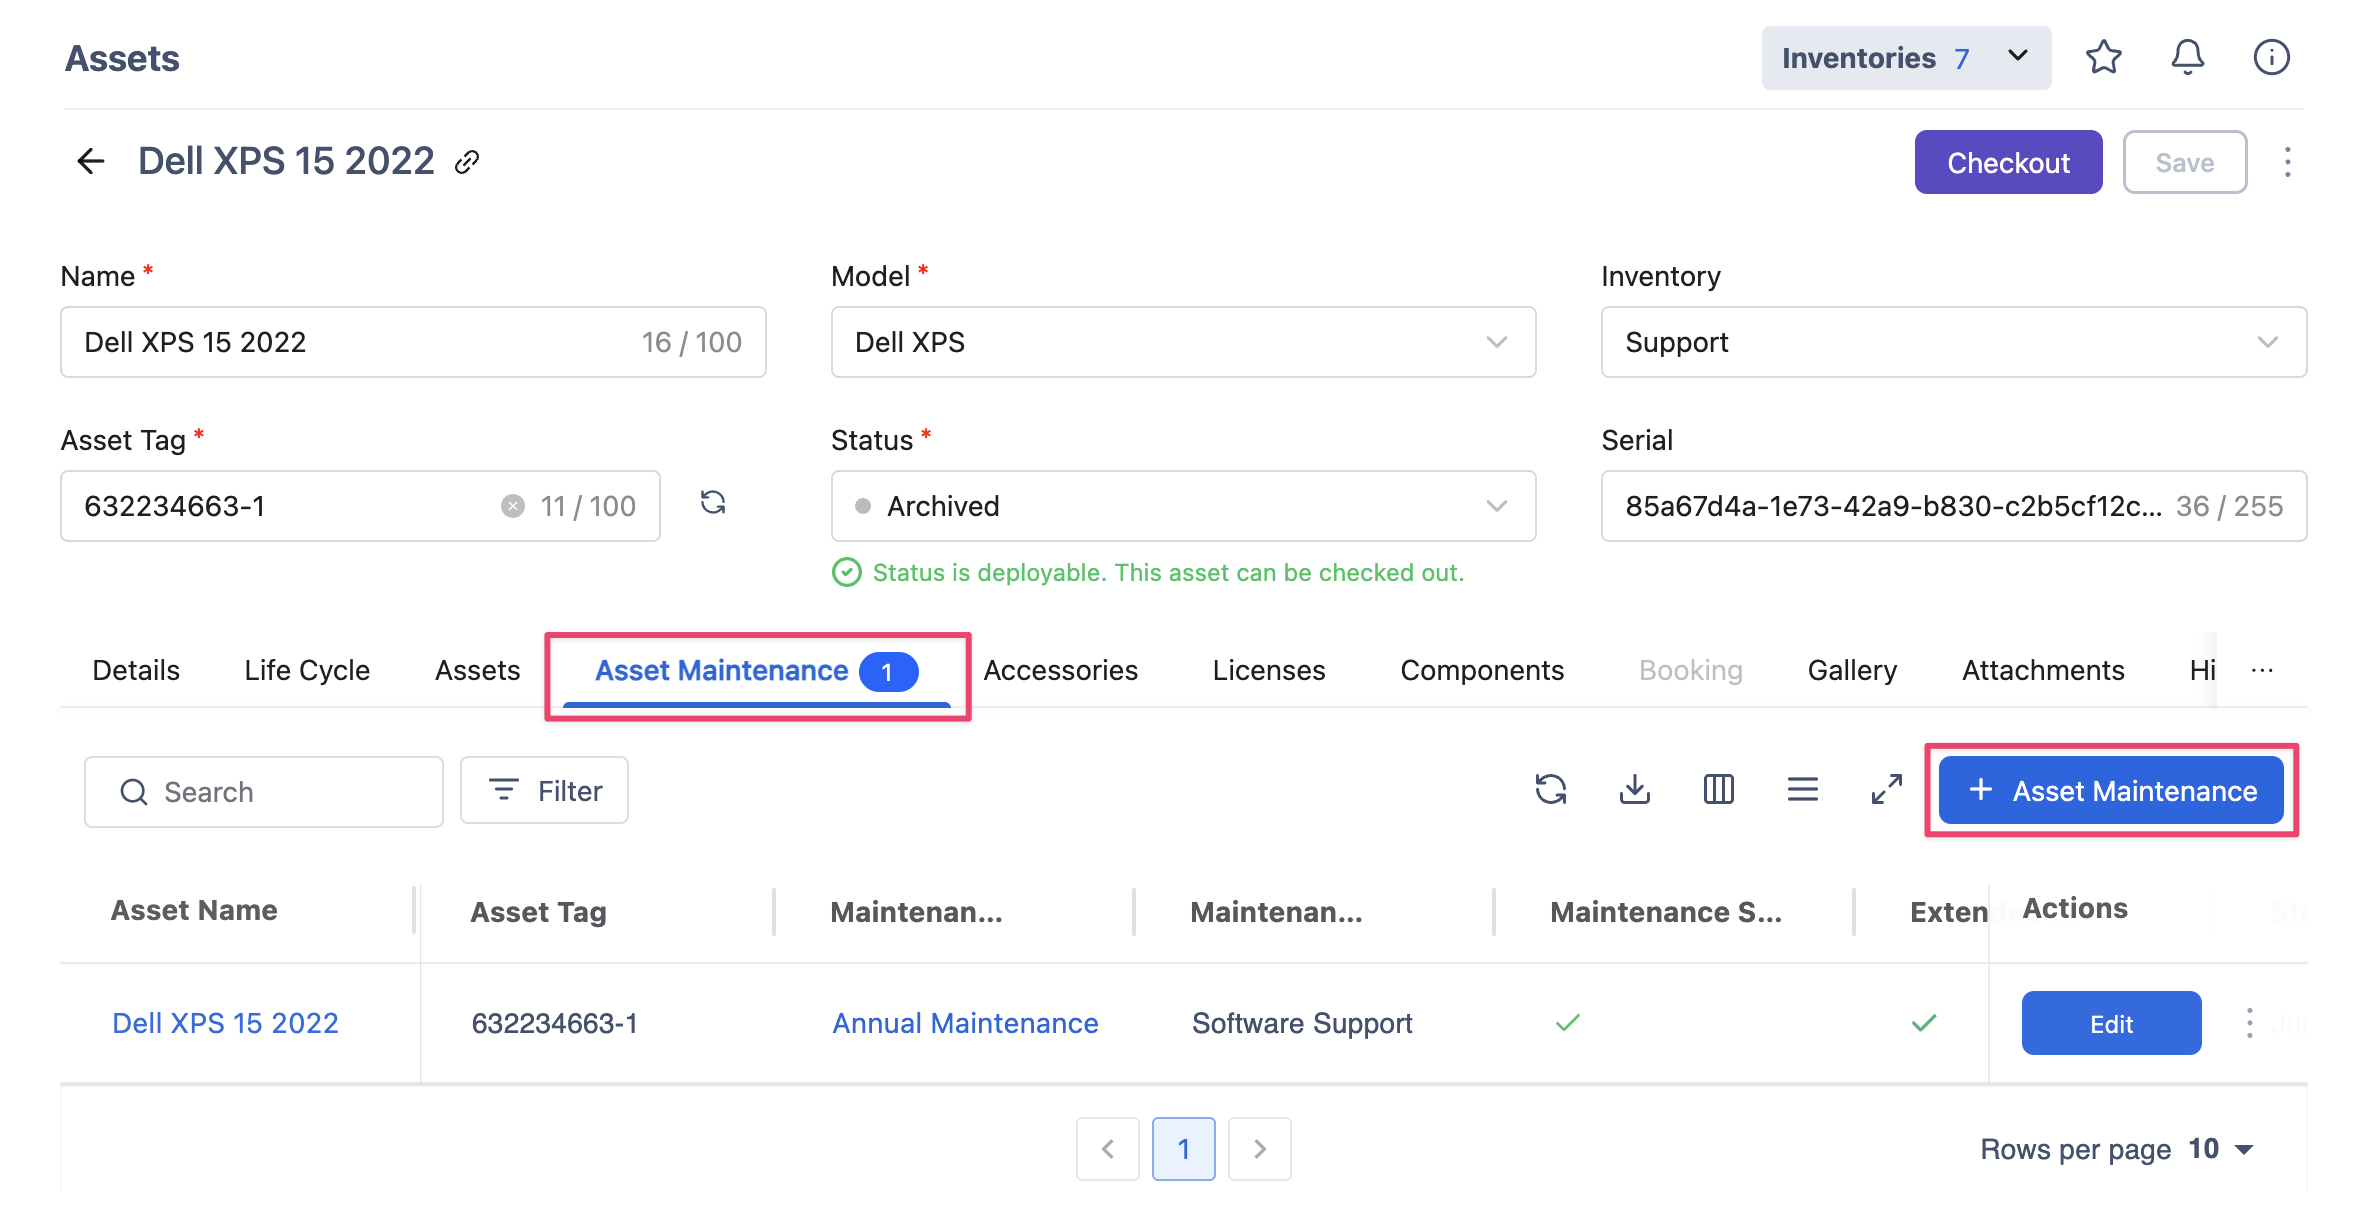This screenshot has width=2368, height=1226.
Task: Click the Software Support cell
Action: pyautogui.click(x=1302, y=1023)
